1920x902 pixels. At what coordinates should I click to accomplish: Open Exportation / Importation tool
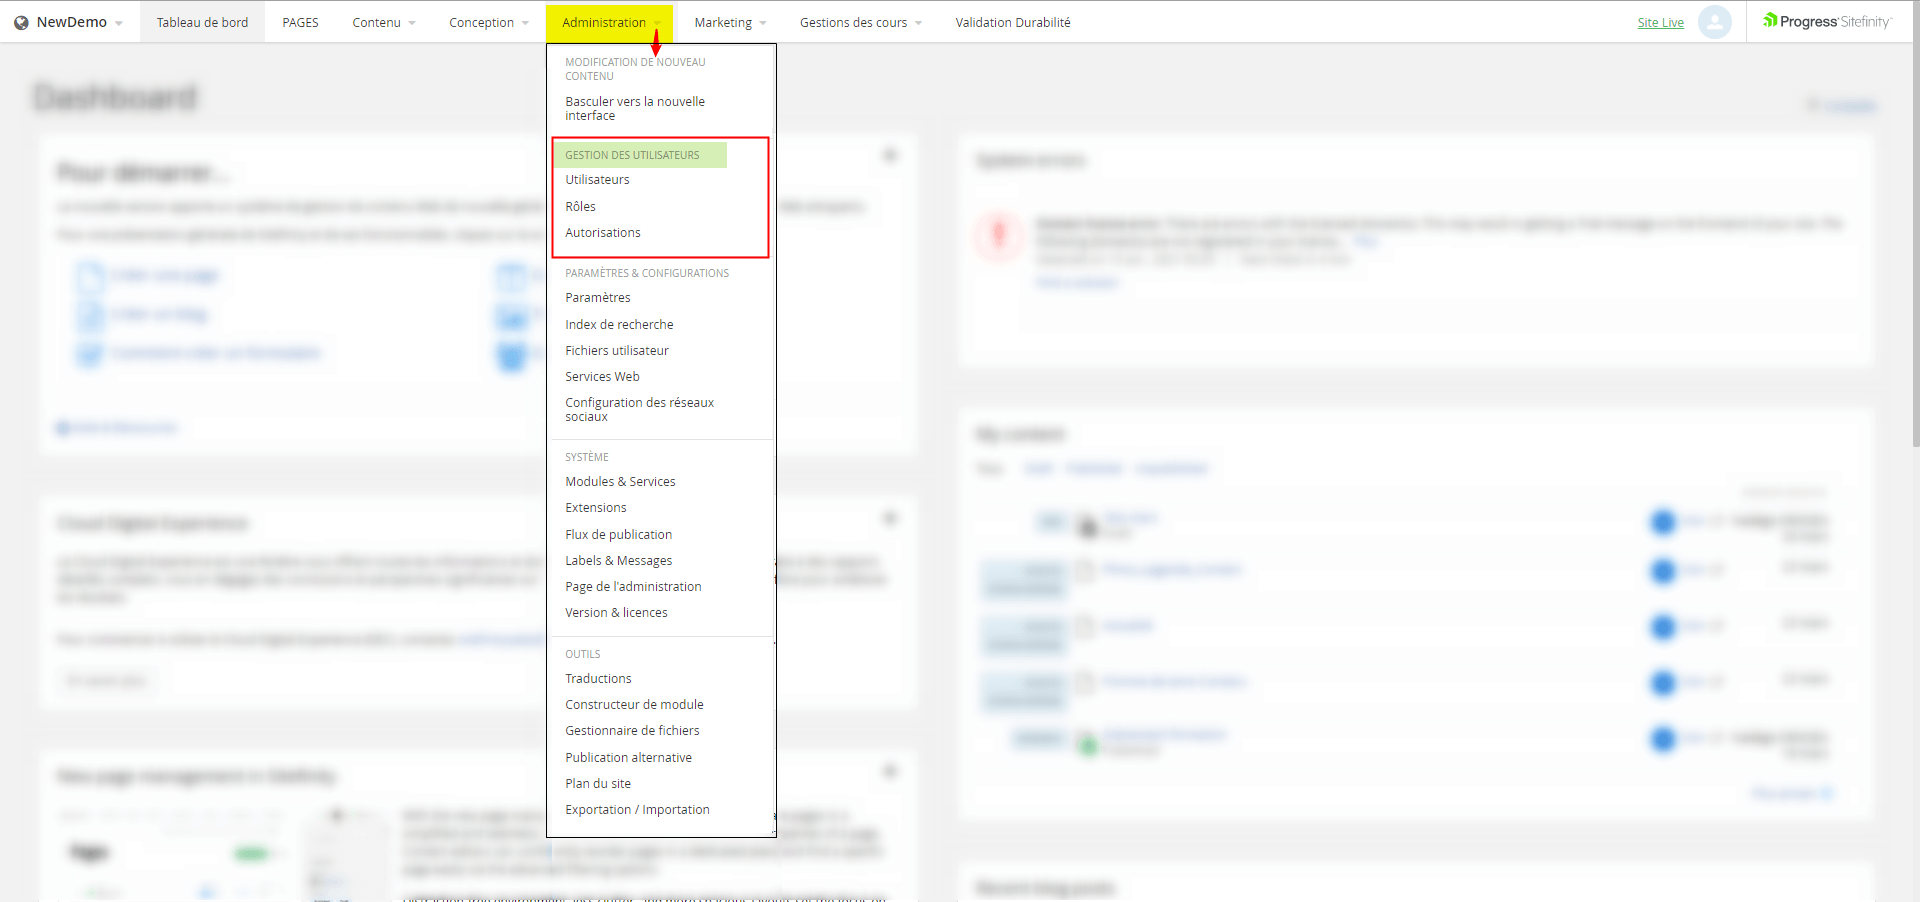[x=637, y=810]
